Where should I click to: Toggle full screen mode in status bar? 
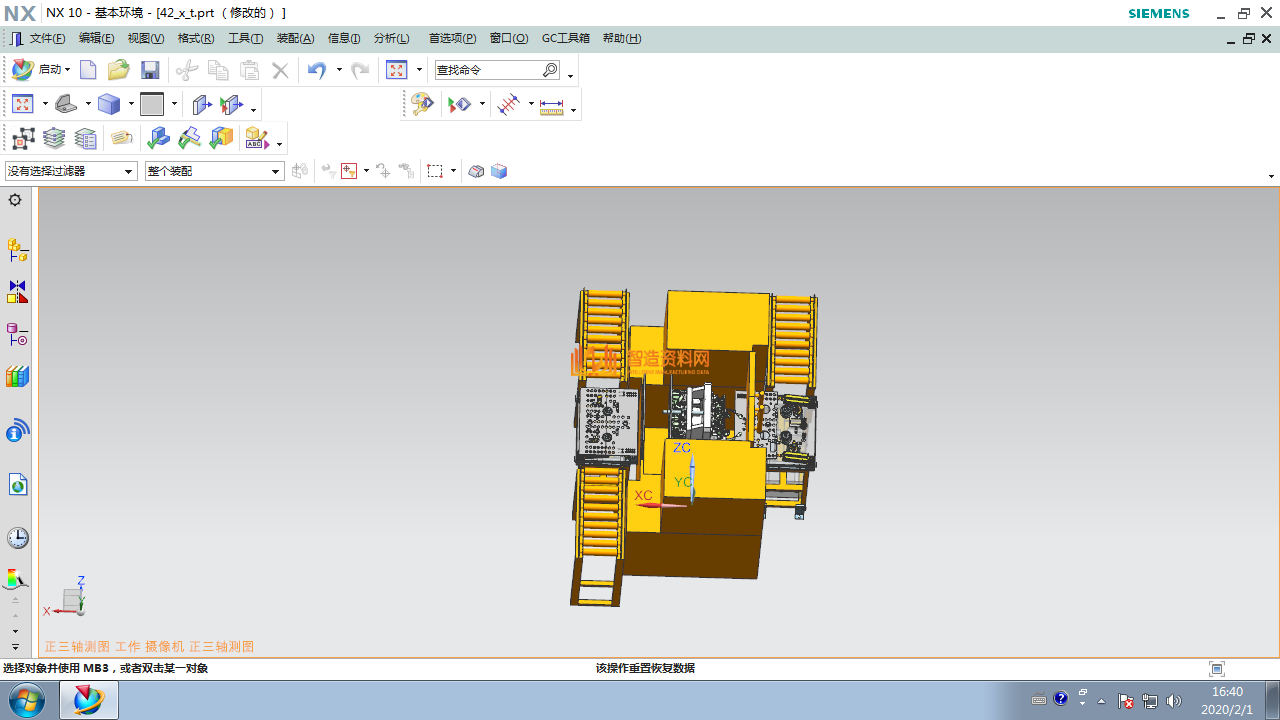(x=1216, y=669)
